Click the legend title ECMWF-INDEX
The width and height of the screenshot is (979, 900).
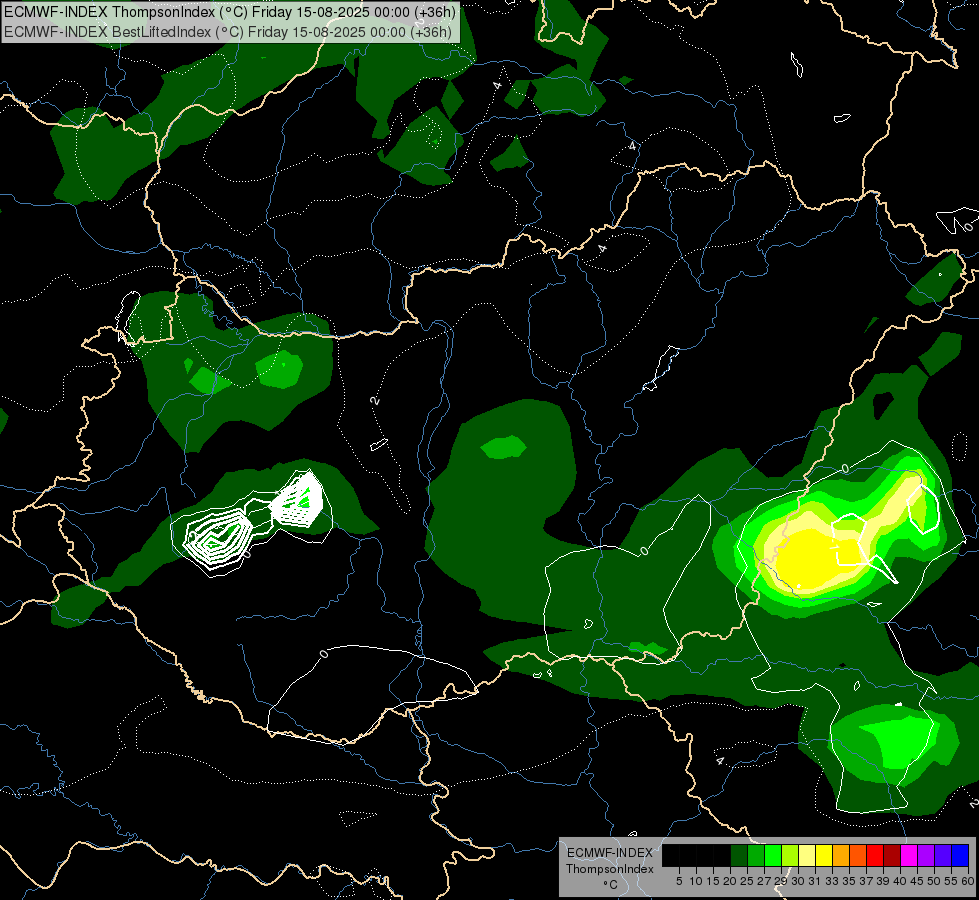tap(610, 853)
